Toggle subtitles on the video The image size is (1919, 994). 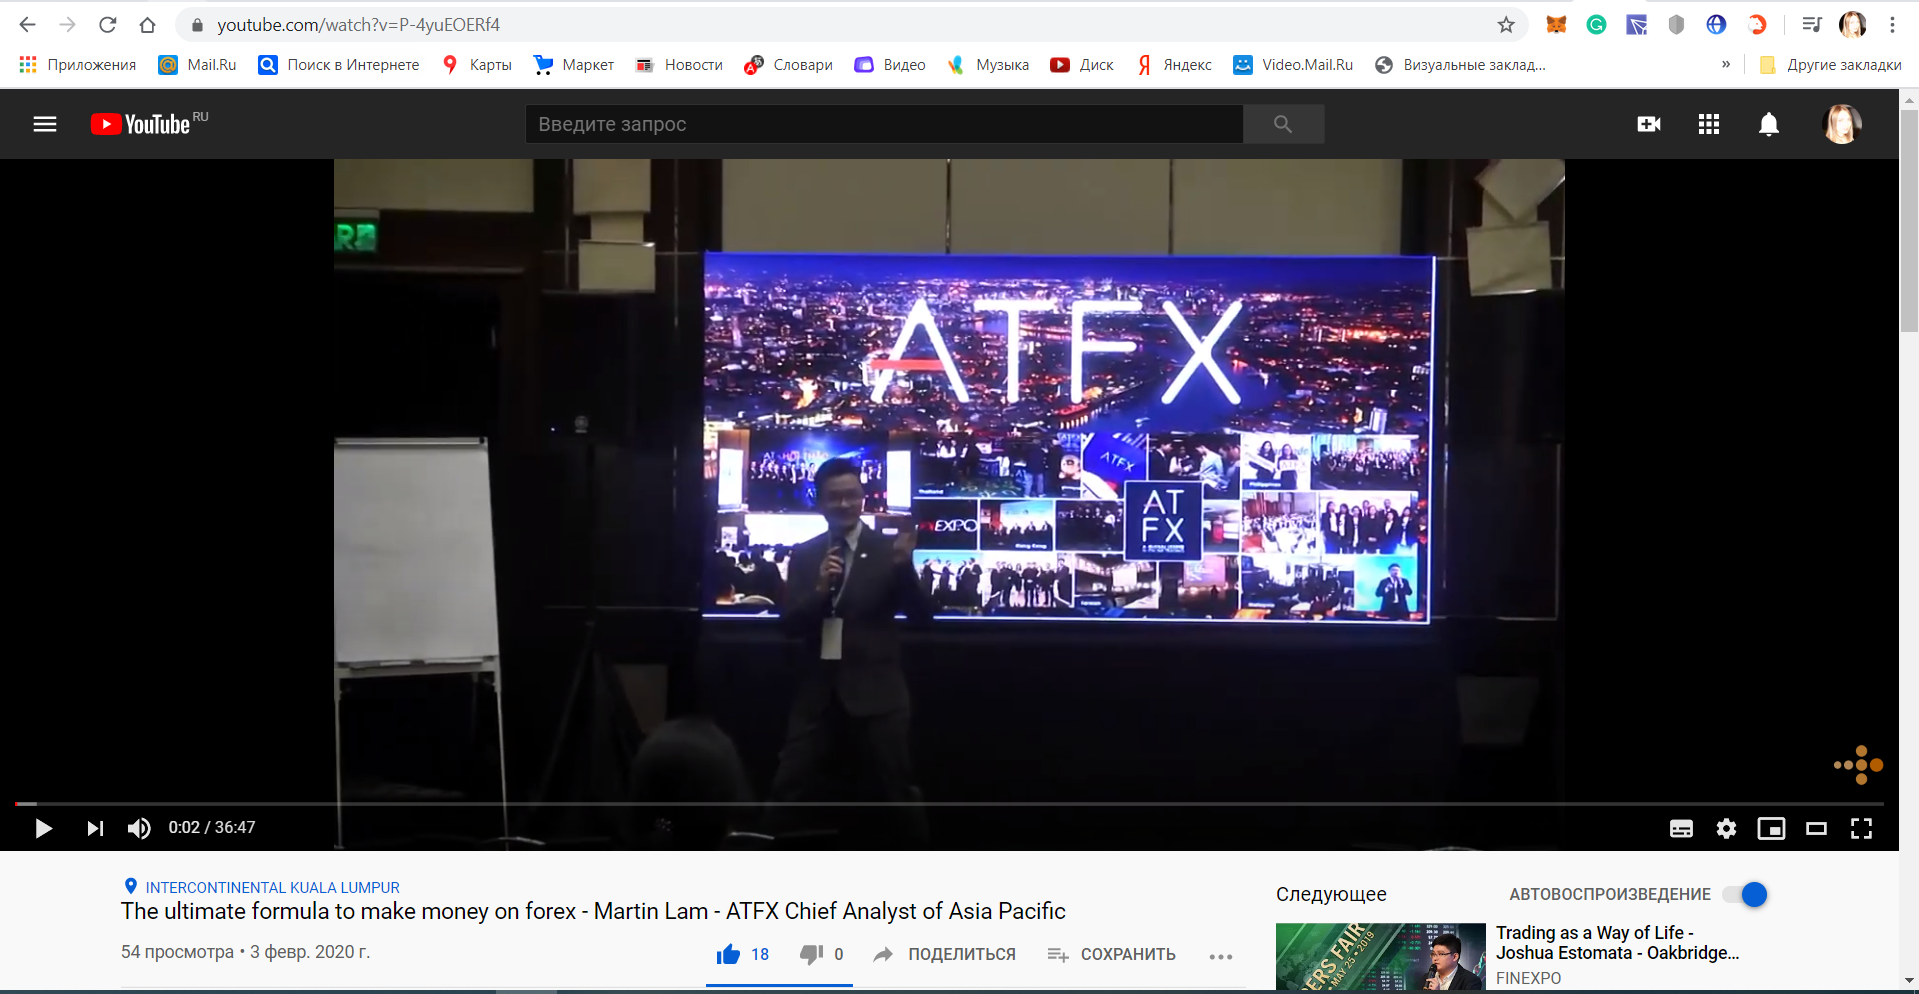pos(1681,828)
